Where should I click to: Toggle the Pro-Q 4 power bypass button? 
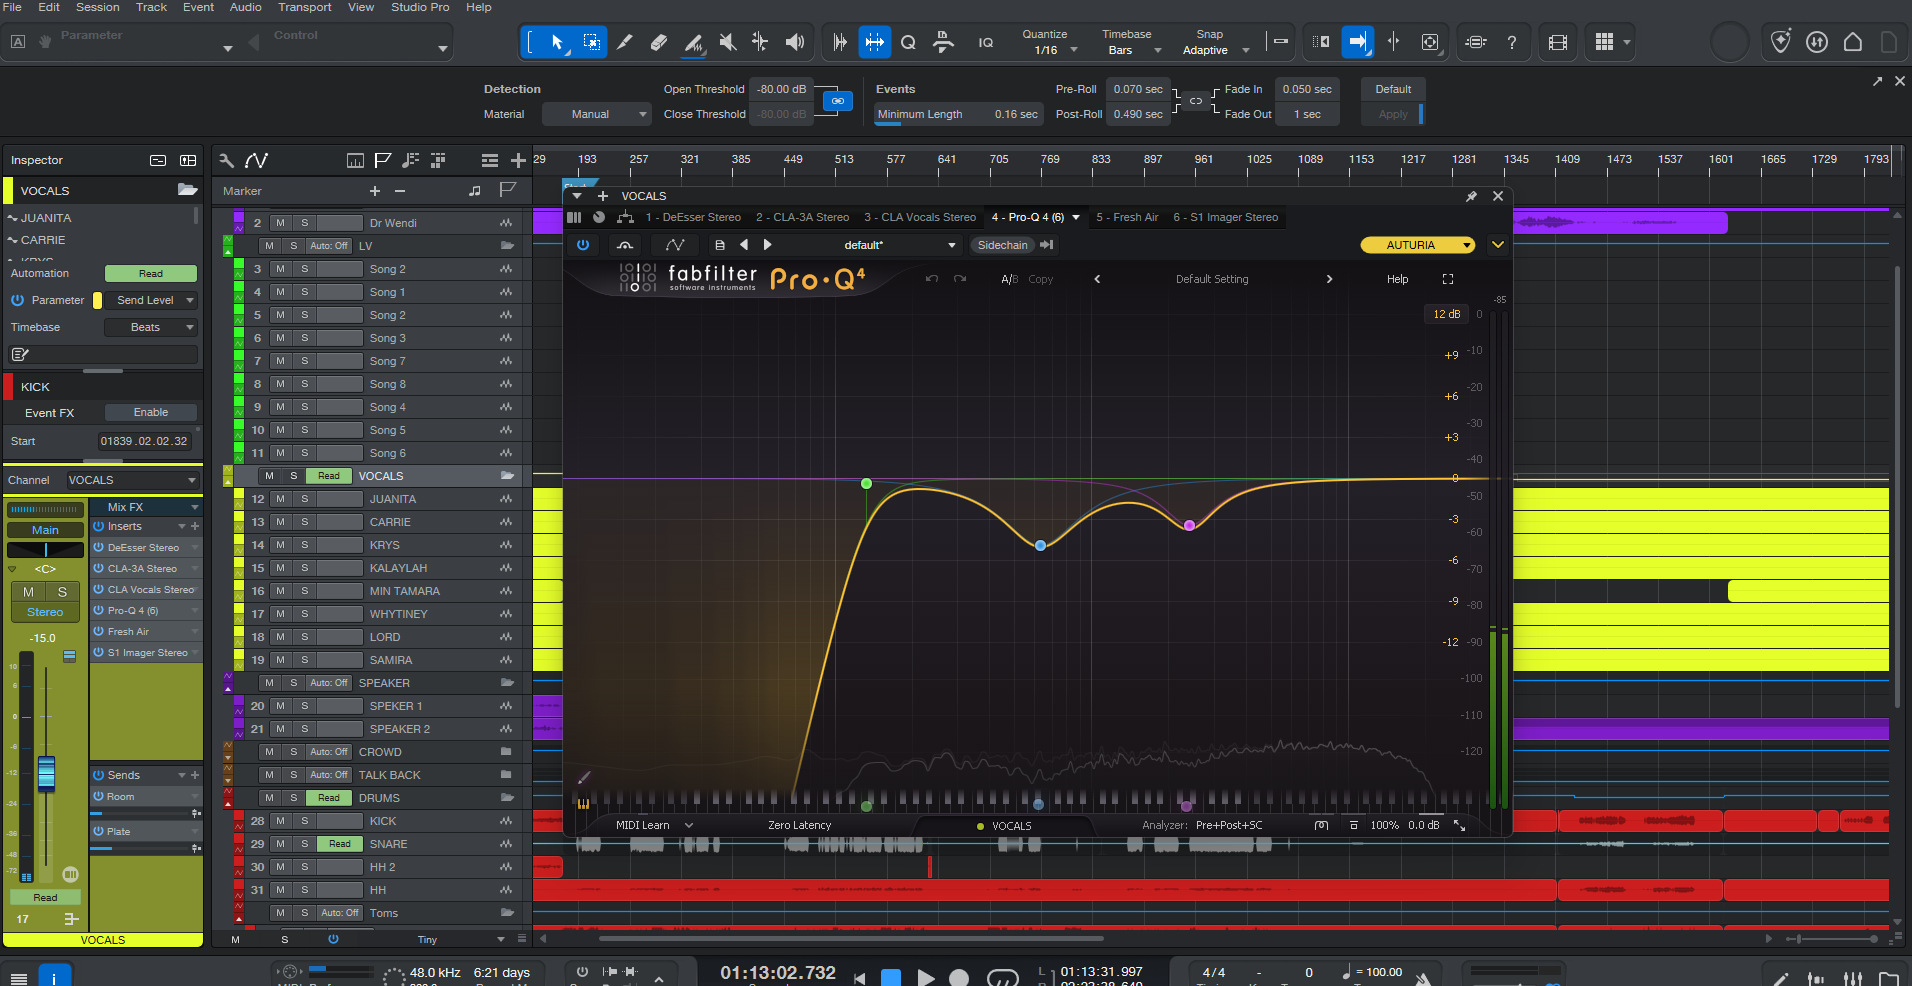(583, 245)
